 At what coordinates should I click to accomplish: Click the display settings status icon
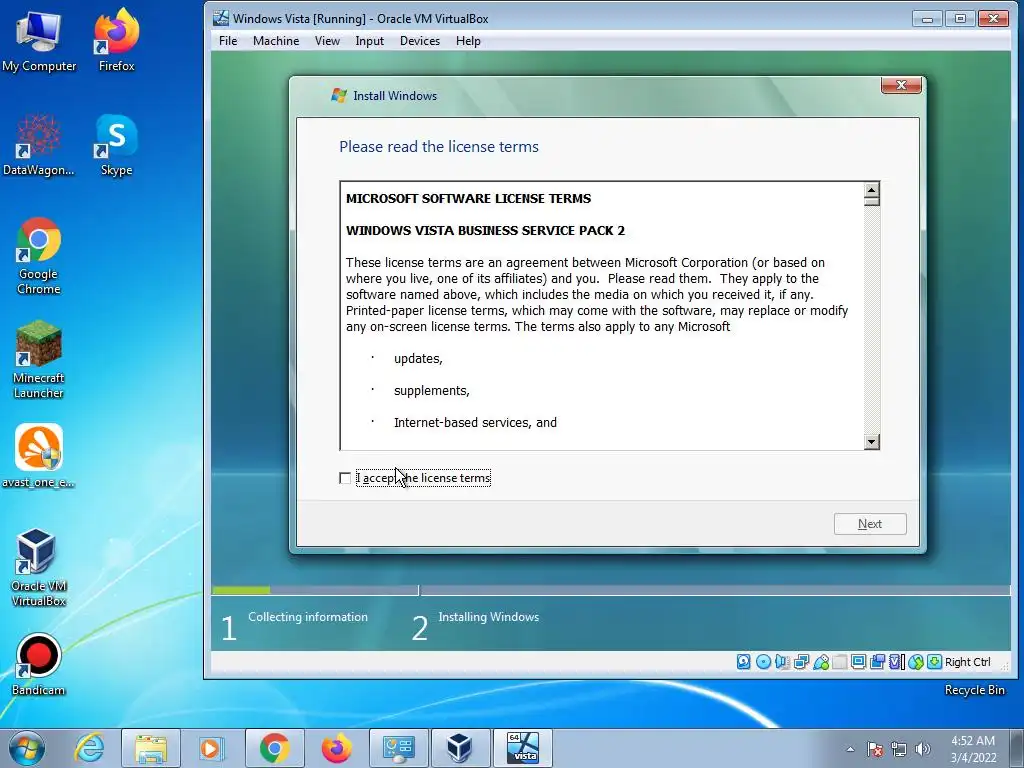point(858,662)
